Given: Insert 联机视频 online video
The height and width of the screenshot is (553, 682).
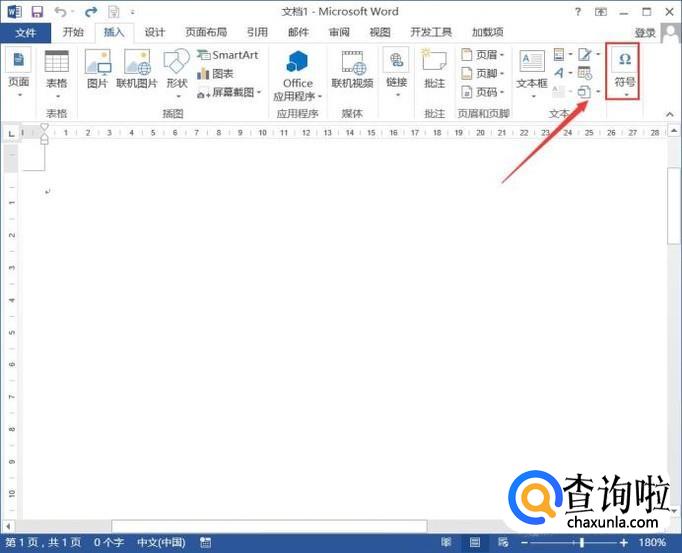Looking at the screenshot, I should point(353,70).
